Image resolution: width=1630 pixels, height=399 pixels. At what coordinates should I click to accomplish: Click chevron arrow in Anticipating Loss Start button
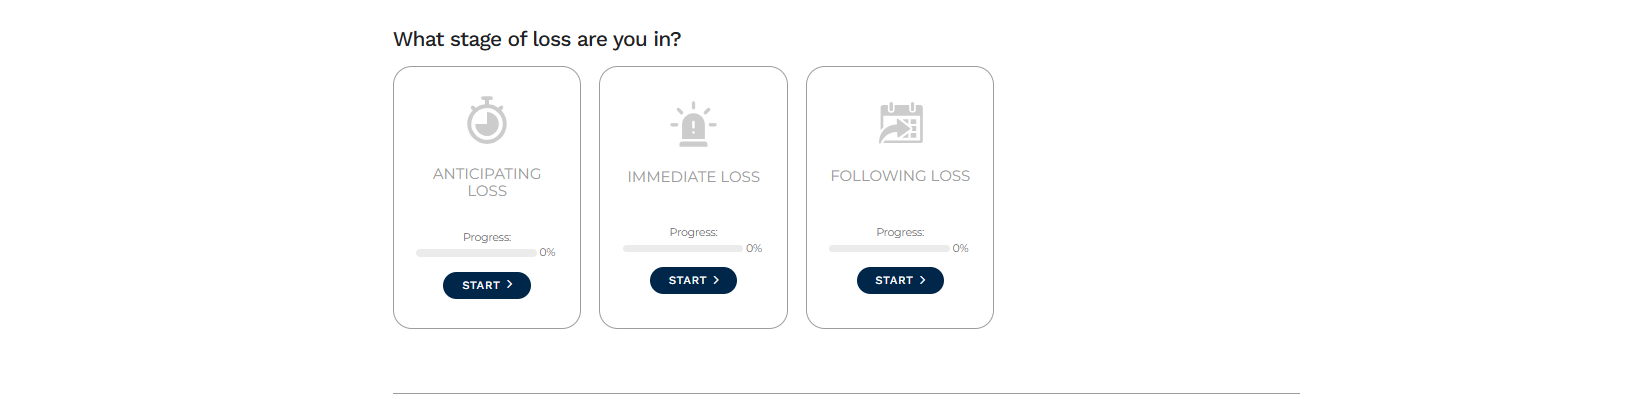coord(510,285)
